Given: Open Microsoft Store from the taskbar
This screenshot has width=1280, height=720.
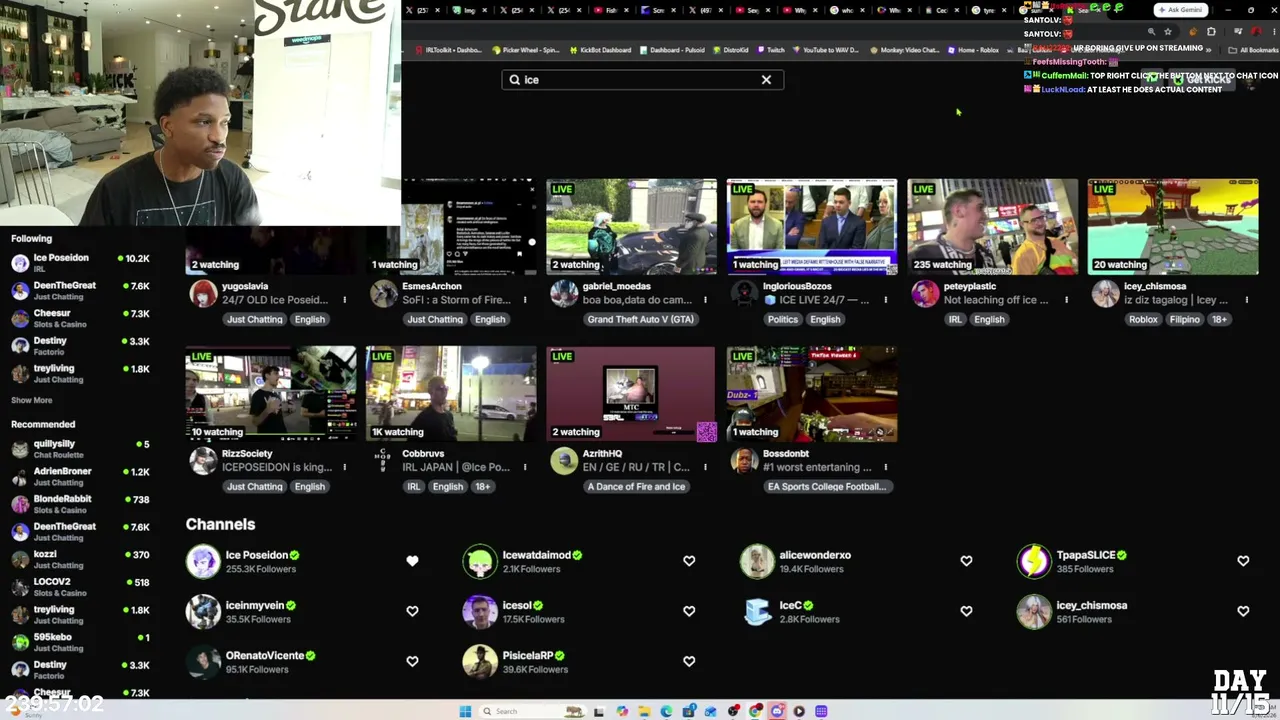Looking at the screenshot, I should 689,711.
